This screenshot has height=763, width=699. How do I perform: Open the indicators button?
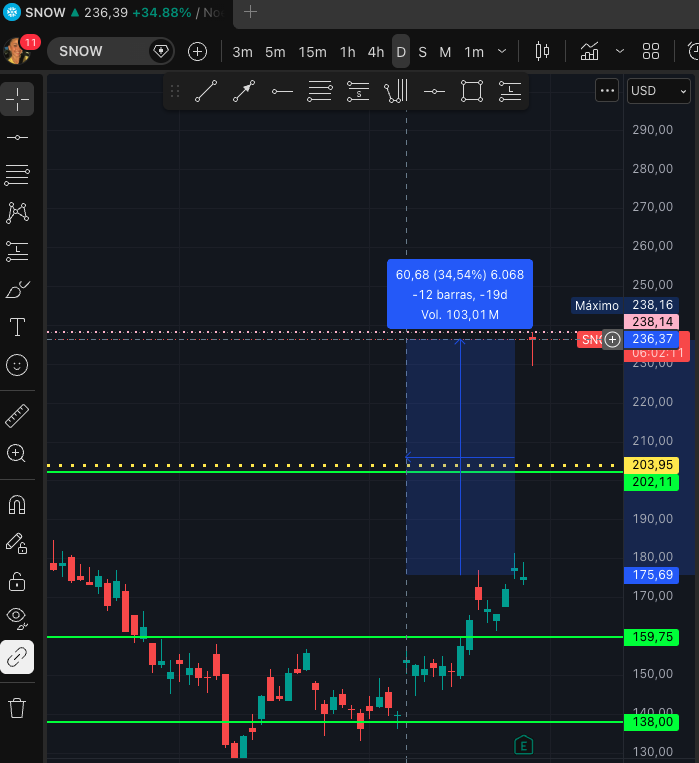click(589, 51)
